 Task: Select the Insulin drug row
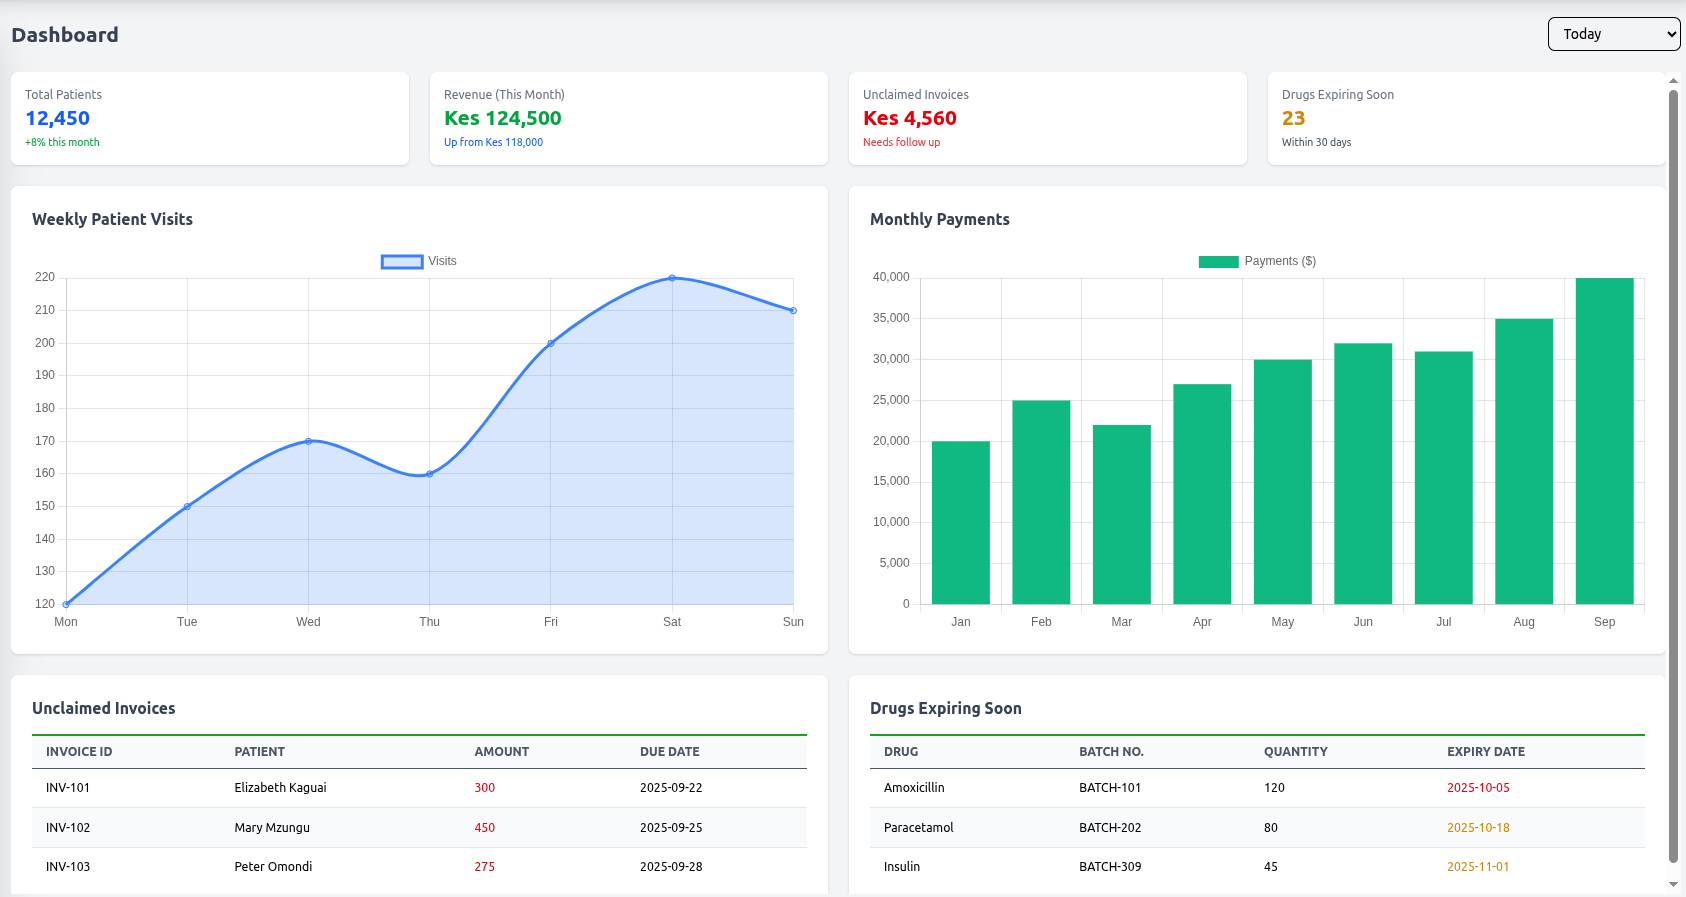pos(1257,867)
